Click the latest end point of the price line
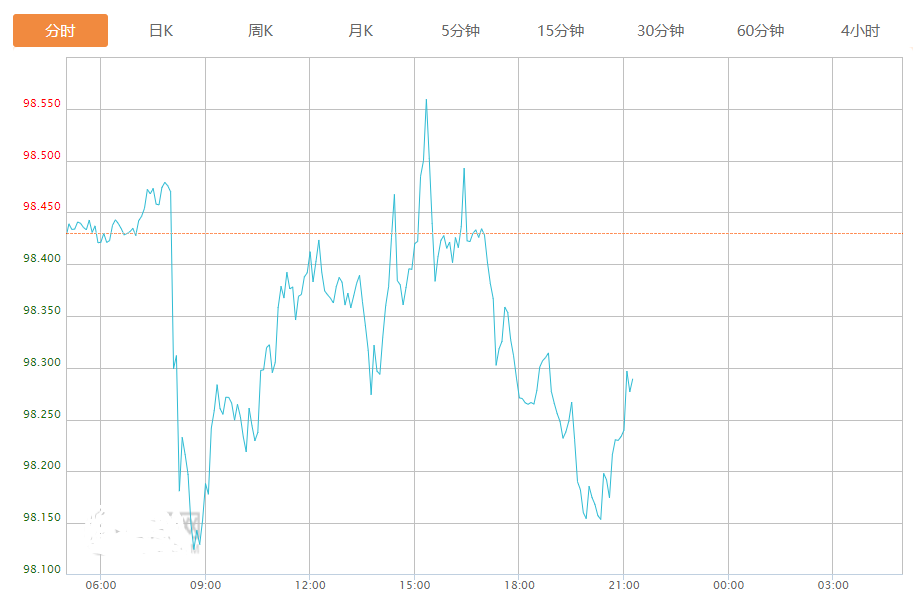921x596 pixels. pyautogui.click(x=632, y=379)
